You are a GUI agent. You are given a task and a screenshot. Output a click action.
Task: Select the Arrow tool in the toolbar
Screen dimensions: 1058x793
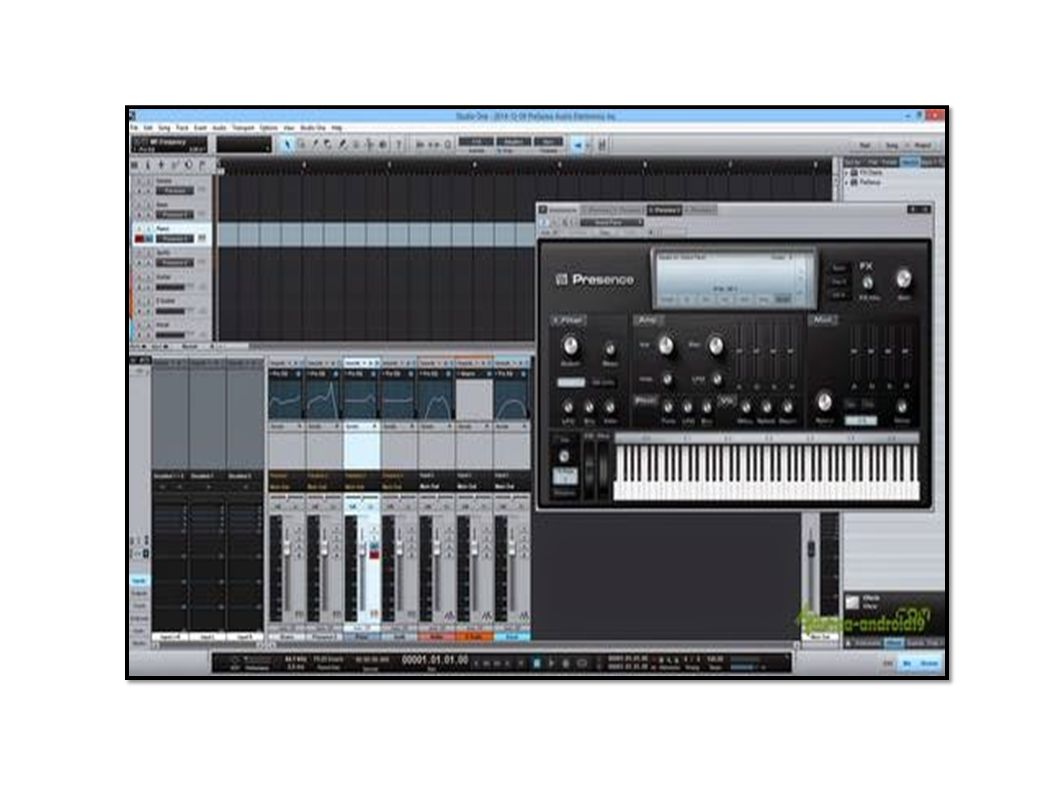point(287,144)
